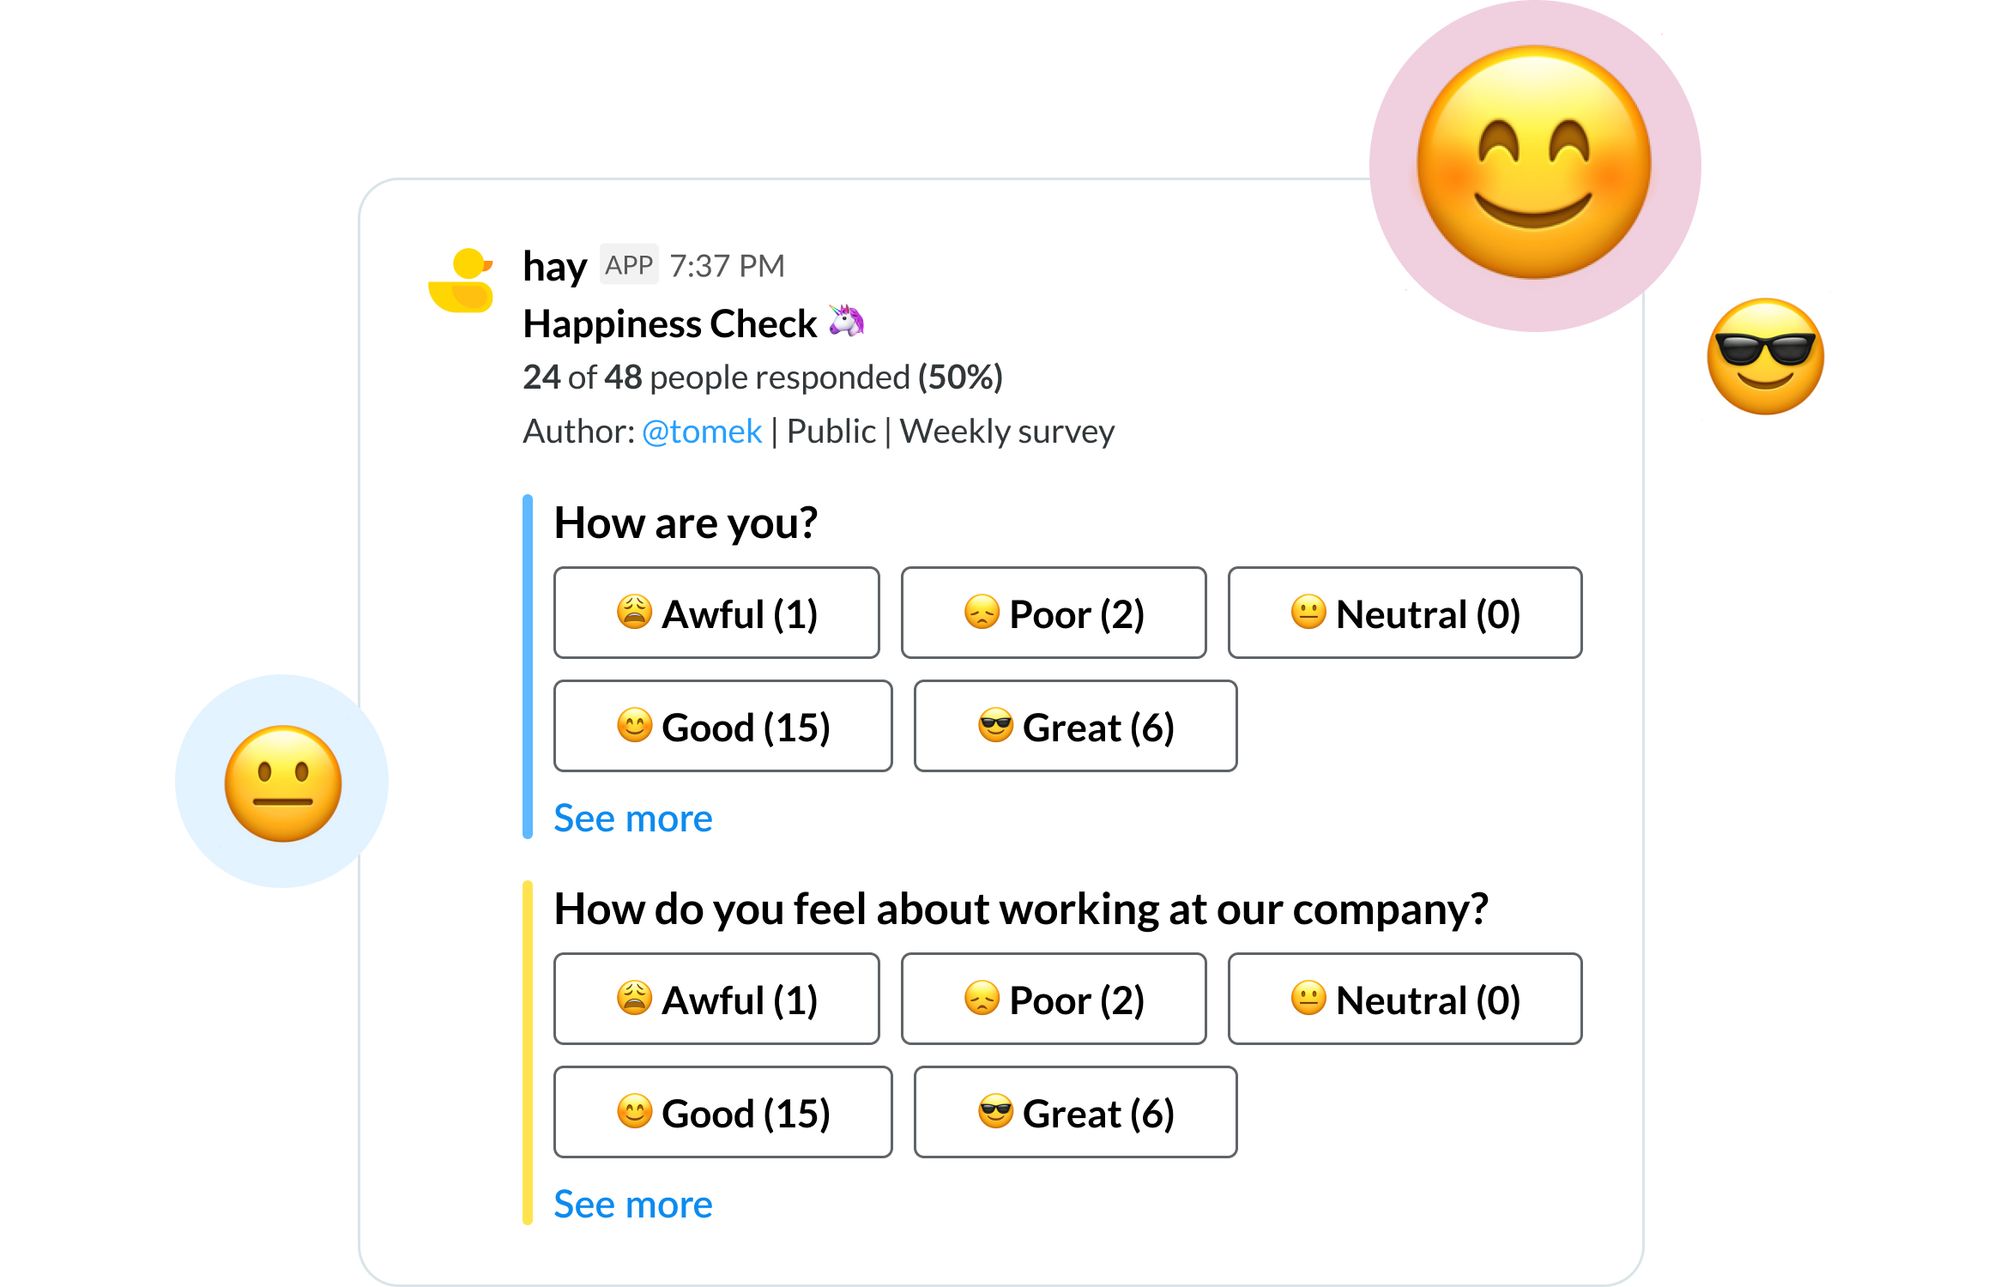Vote Awful under How are you
The width and height of the screenshot is (2000, 1287).
click(x=717, y=613)
